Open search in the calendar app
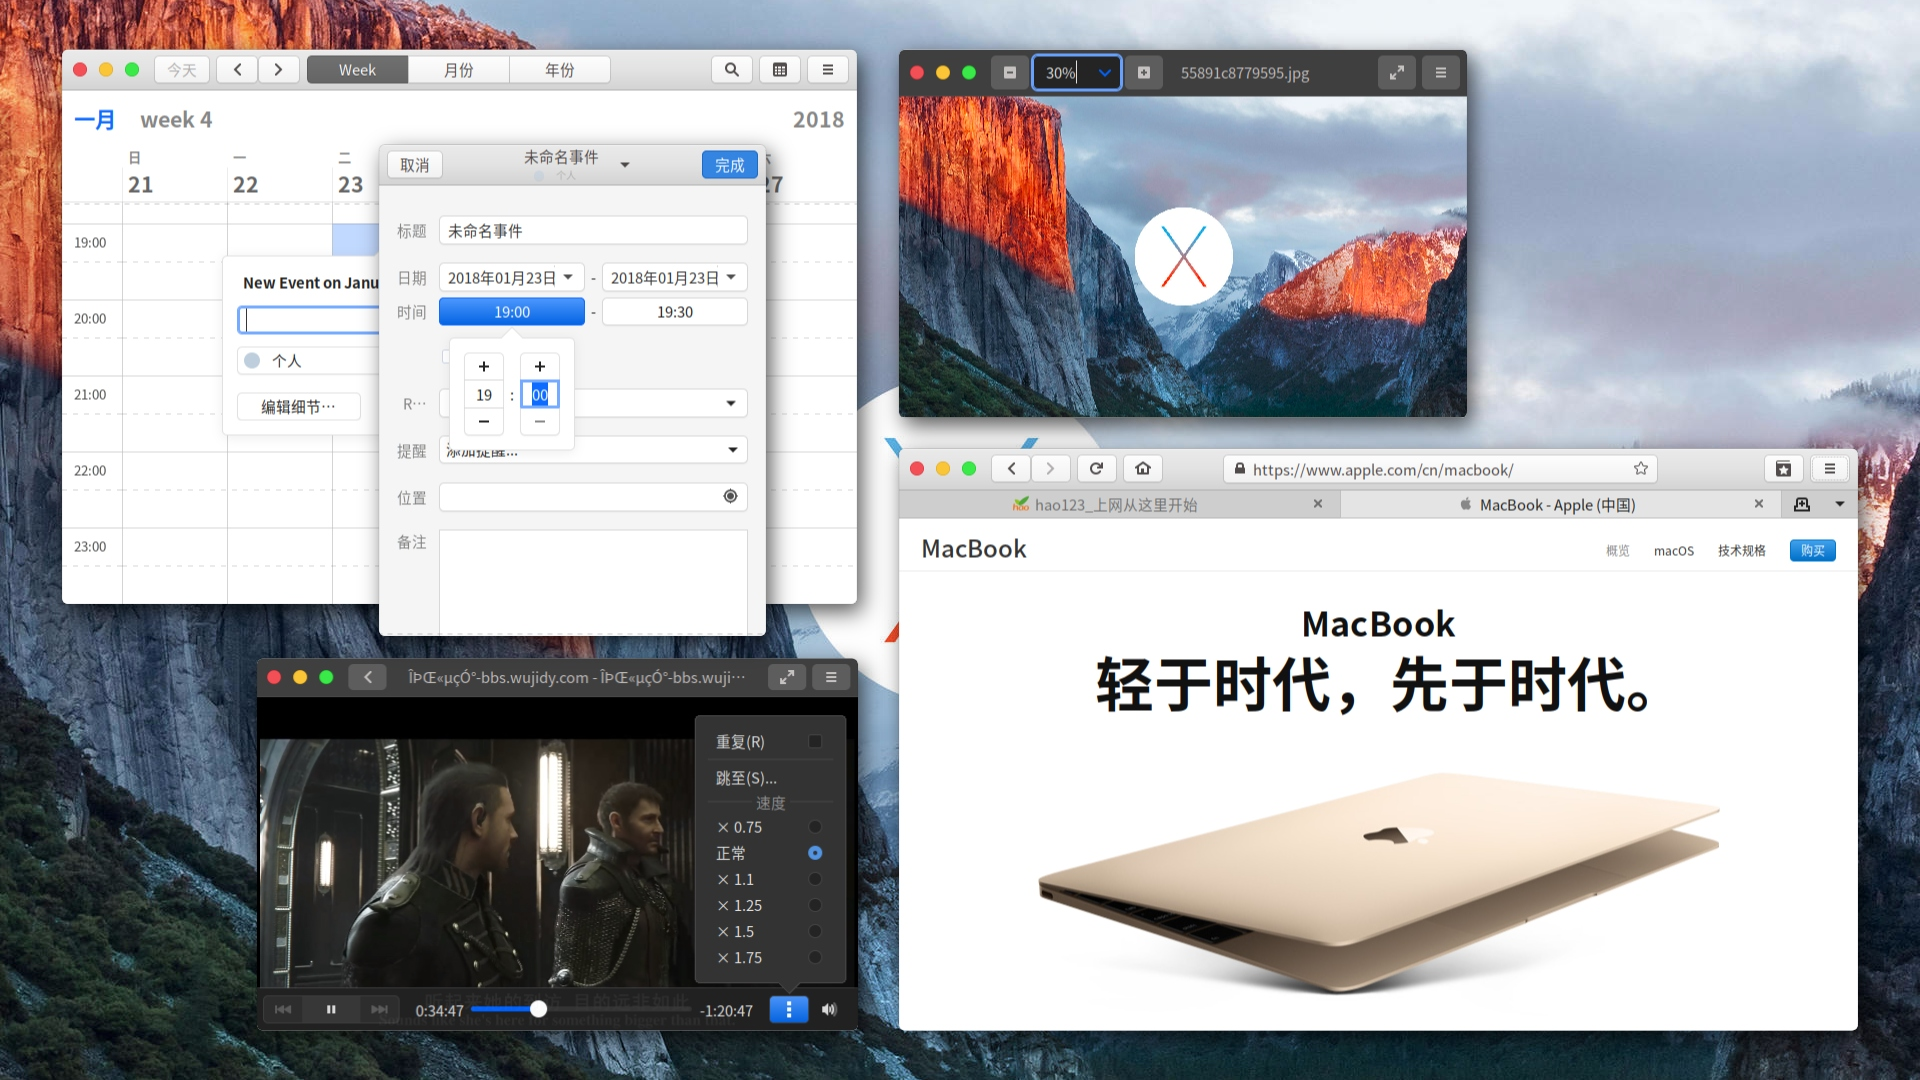Screen dimensions: 1920x1080 pyautogui.click(x=731, y=69)
